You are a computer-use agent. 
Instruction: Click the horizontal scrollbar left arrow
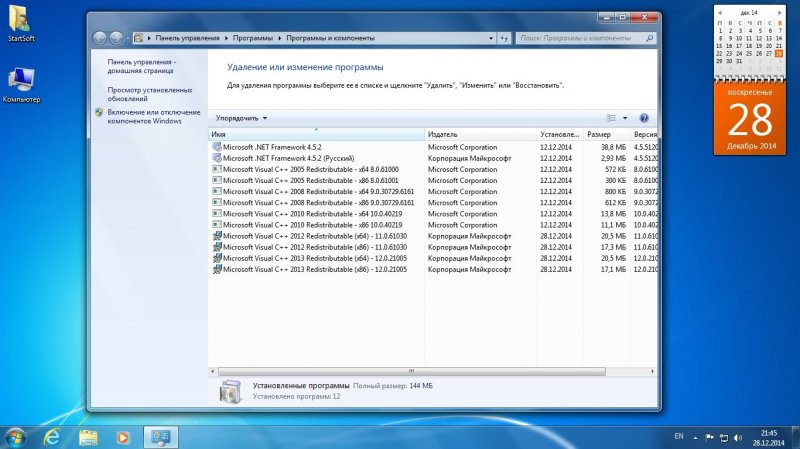[213, 371]
